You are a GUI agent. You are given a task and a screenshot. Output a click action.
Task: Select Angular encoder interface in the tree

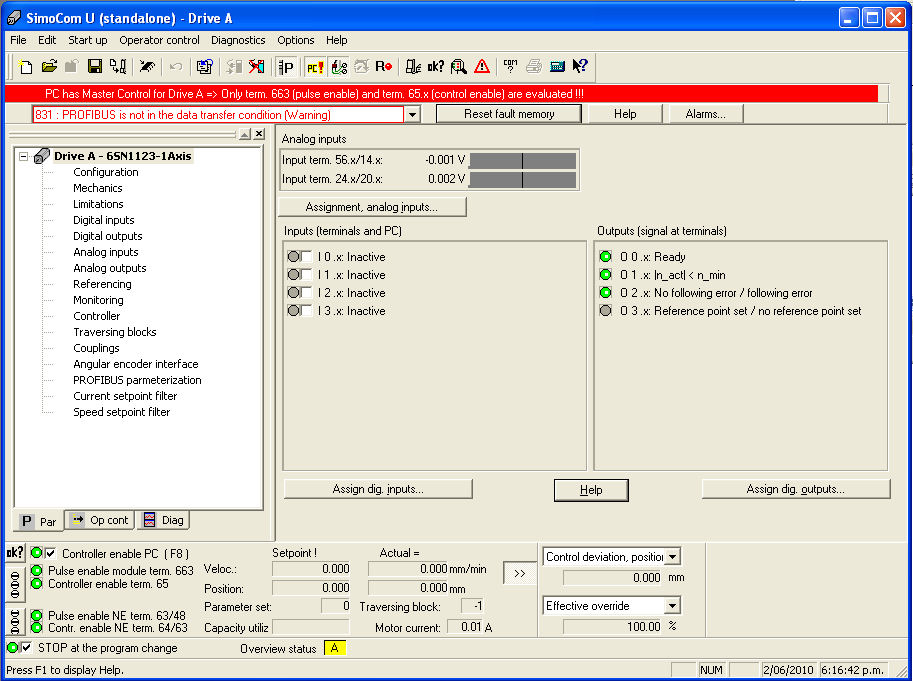coord(136,364)
